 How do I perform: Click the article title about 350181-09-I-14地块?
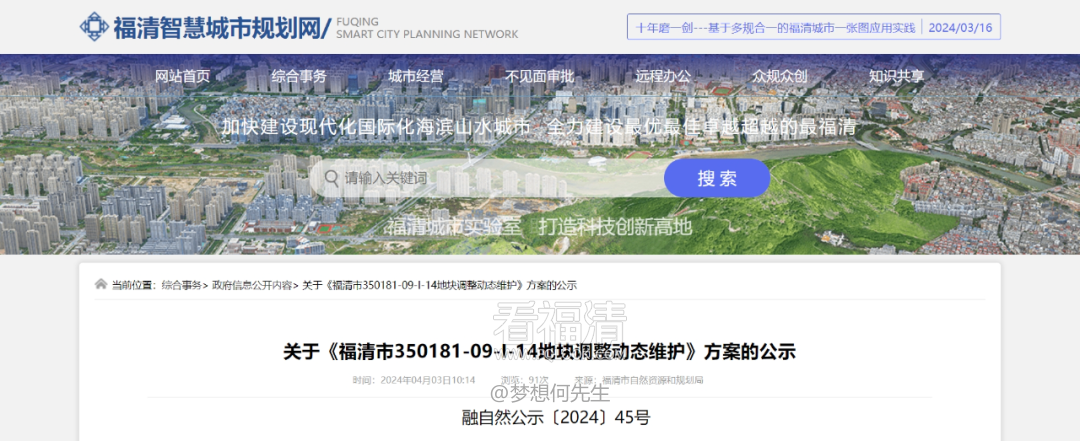[x=539, y=351]
